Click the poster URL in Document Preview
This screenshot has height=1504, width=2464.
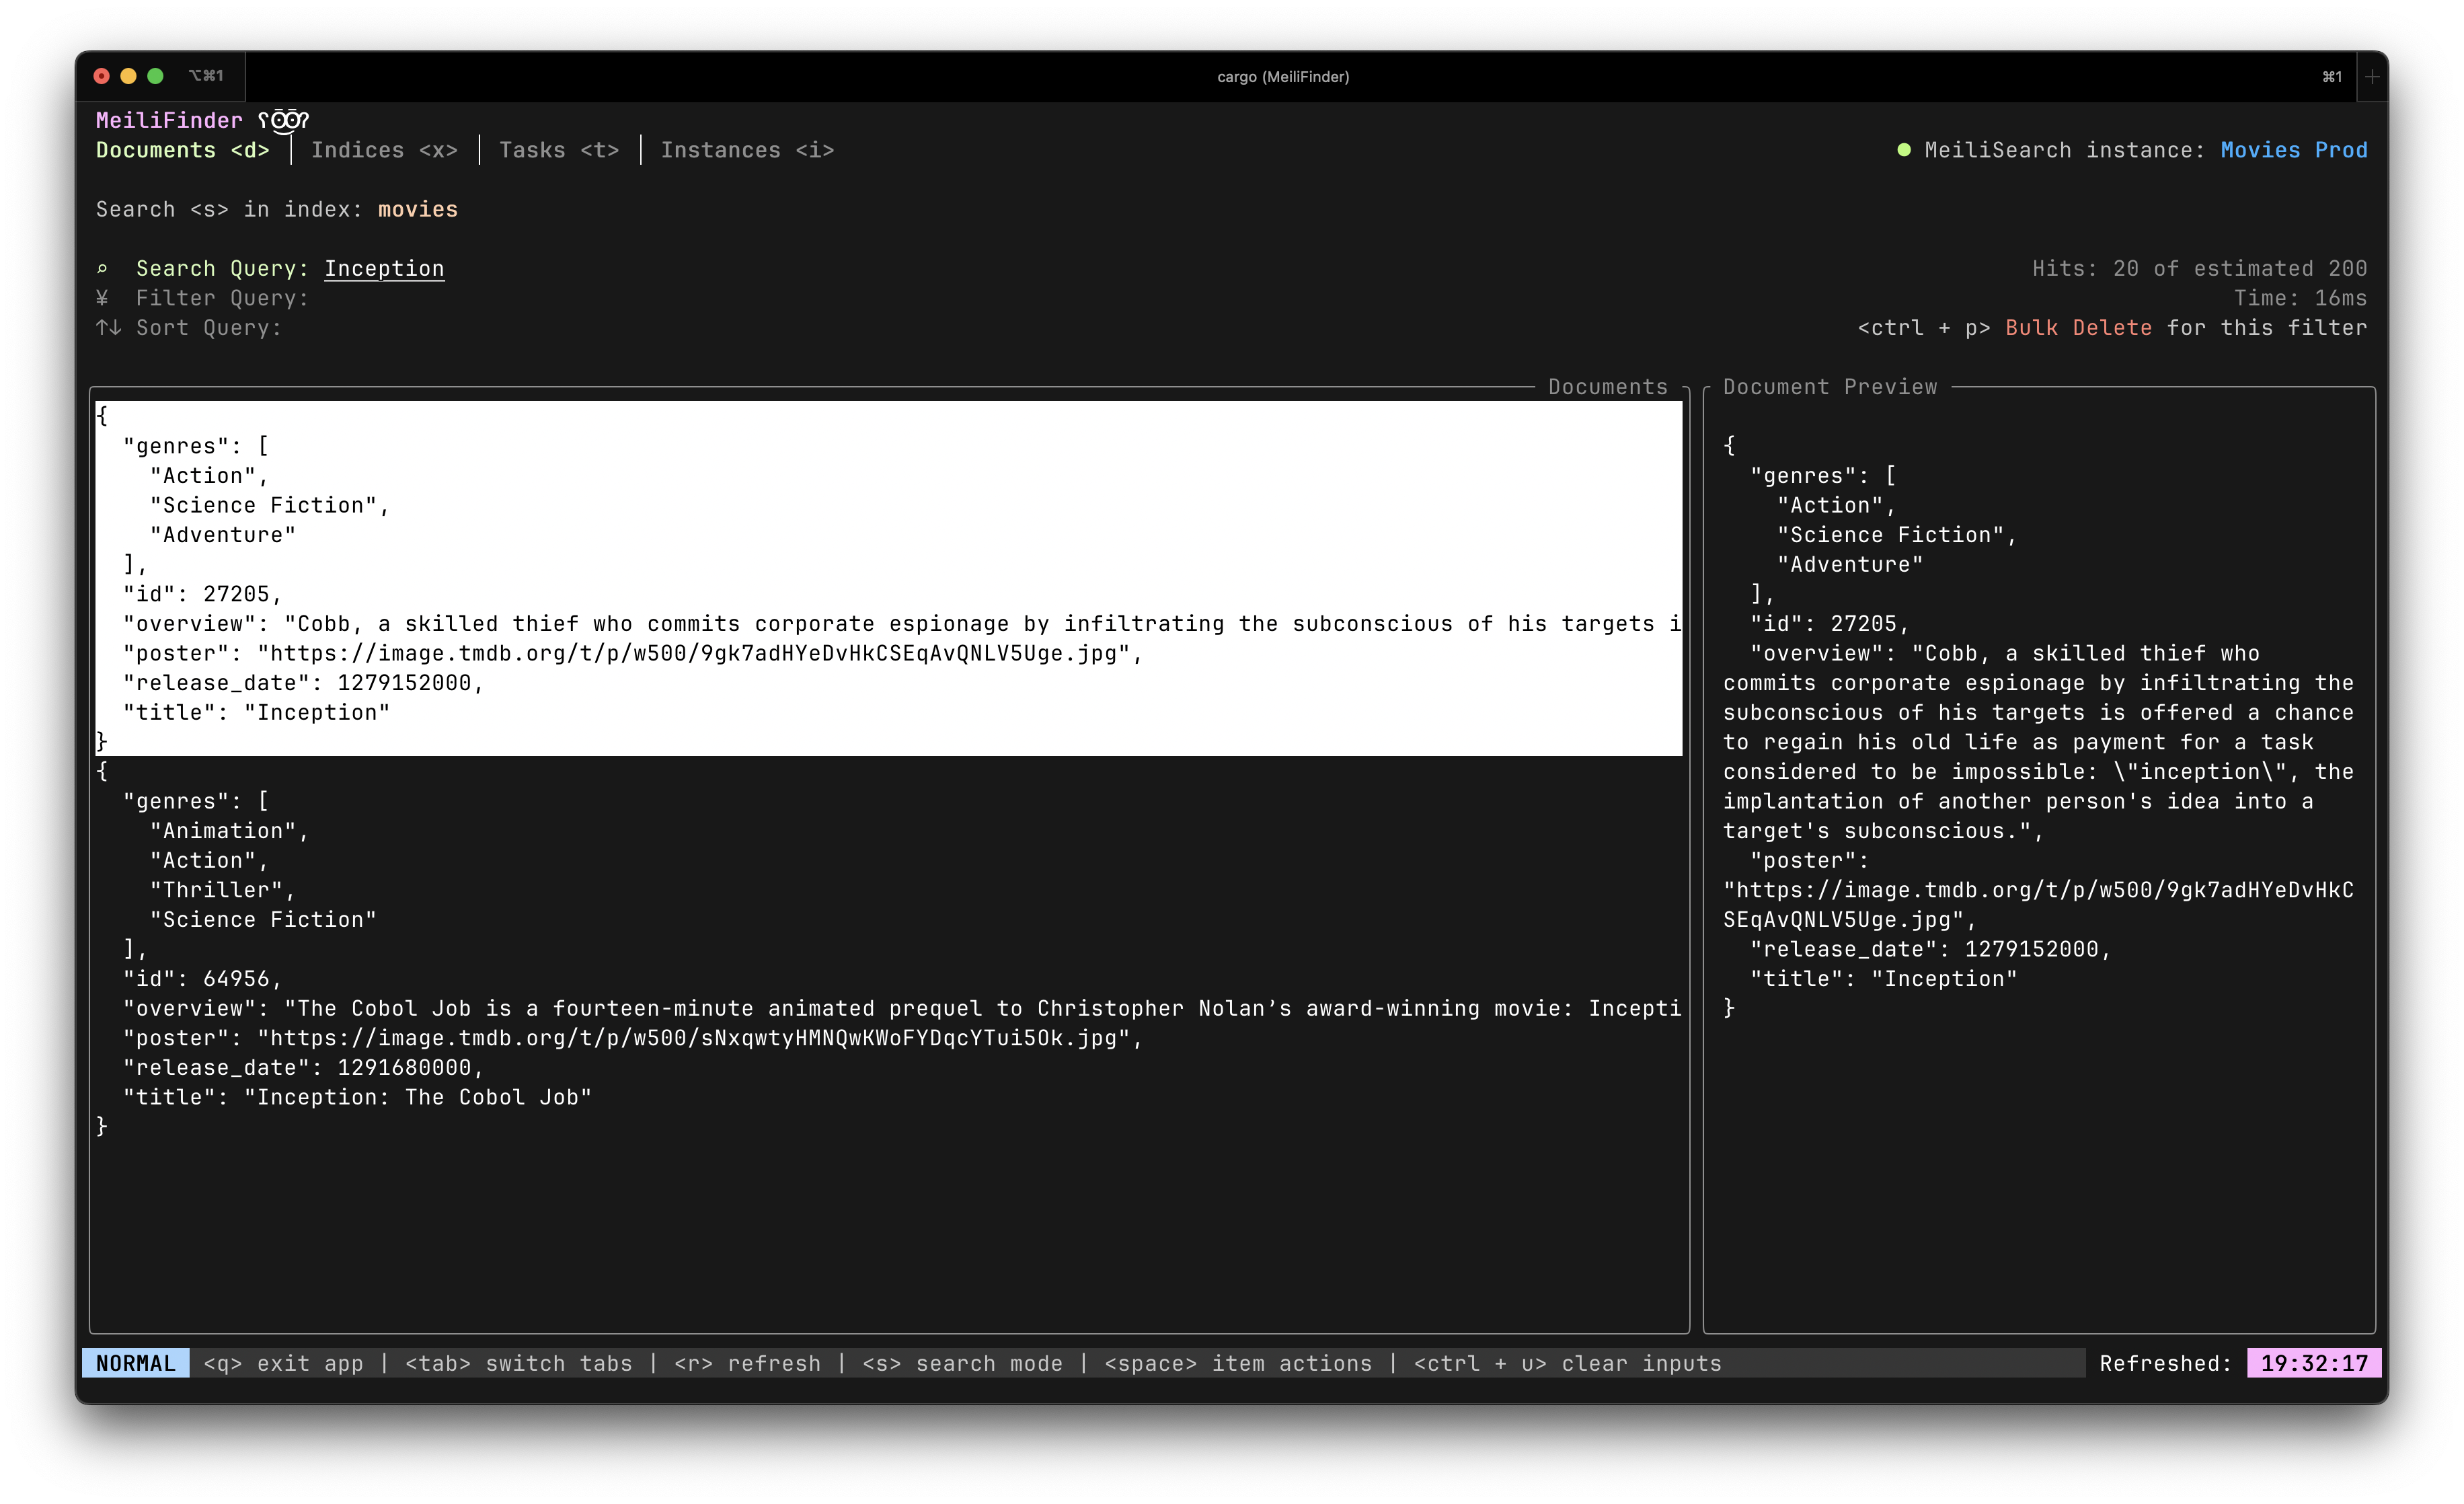(x=2038, y=904)
